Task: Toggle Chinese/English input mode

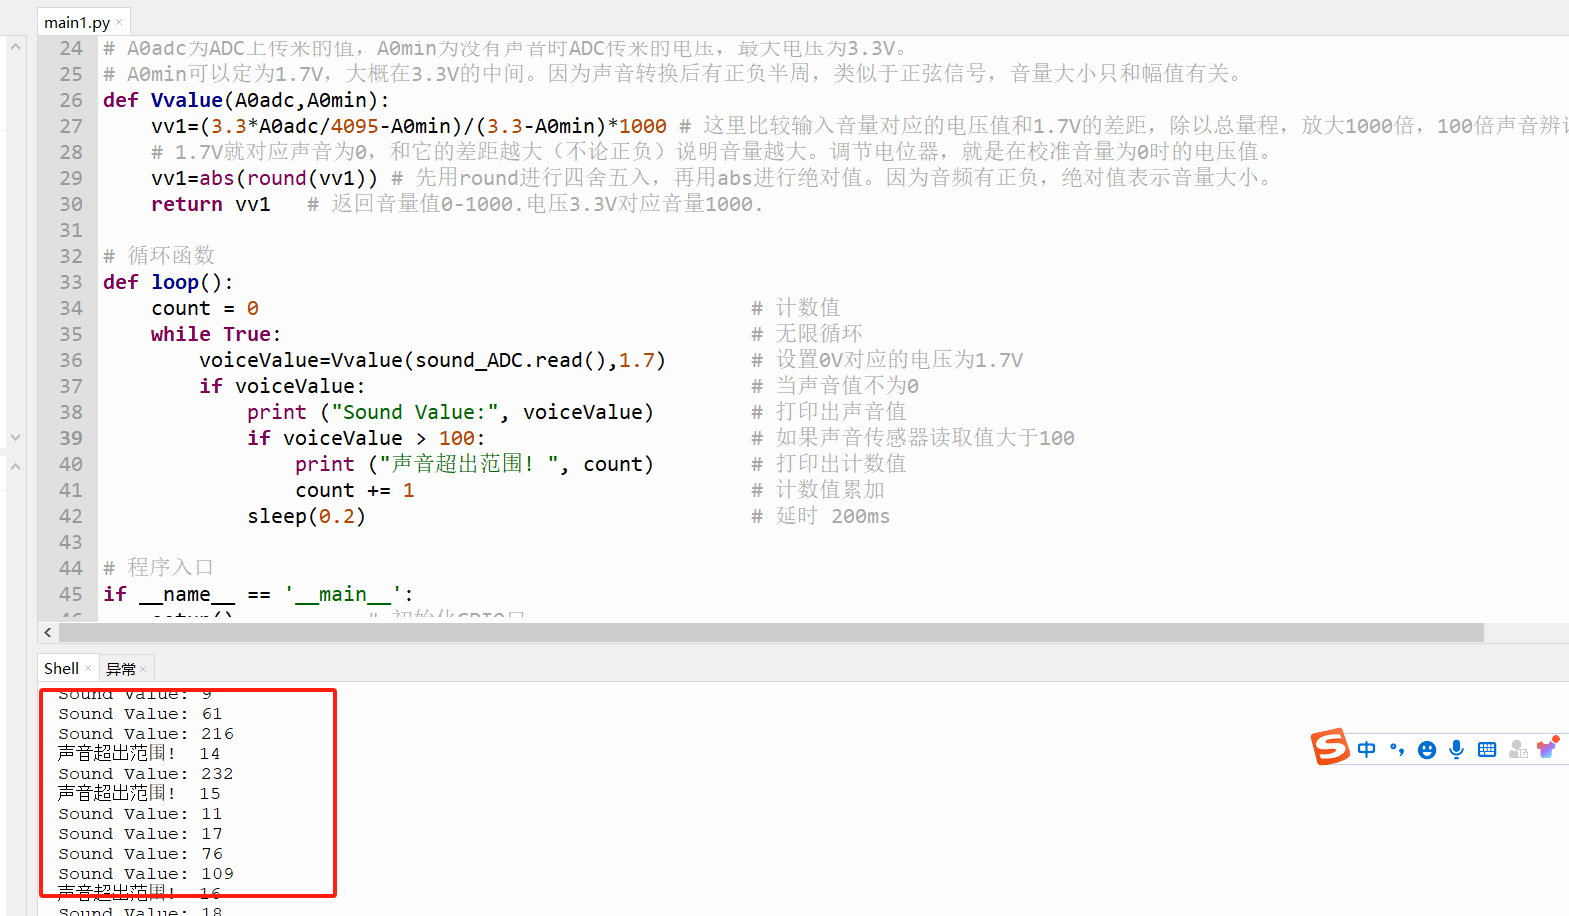Action: pos(1367,749)
